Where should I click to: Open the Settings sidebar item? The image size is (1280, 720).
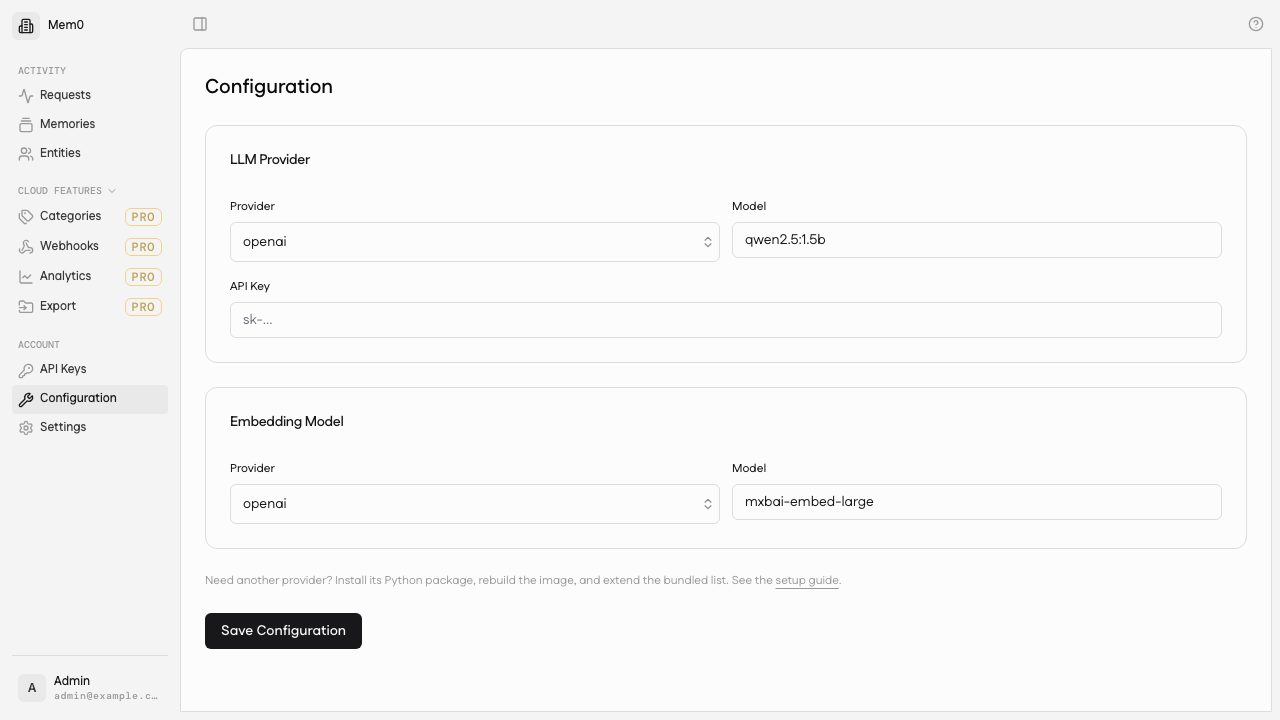[x=90, y=427]
